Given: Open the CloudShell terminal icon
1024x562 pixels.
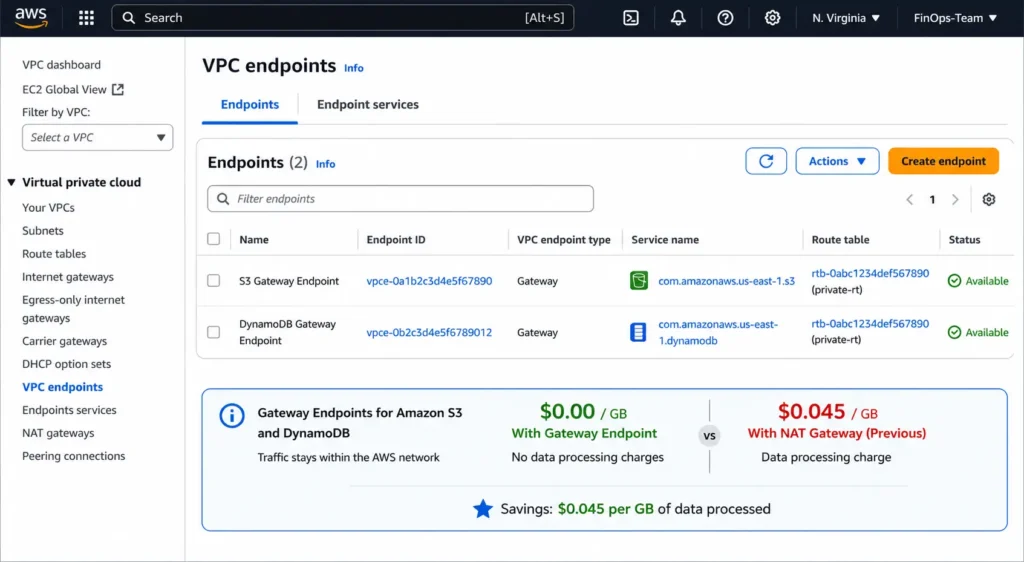Looking at the screenshot, I should click(x=631, y=18).
